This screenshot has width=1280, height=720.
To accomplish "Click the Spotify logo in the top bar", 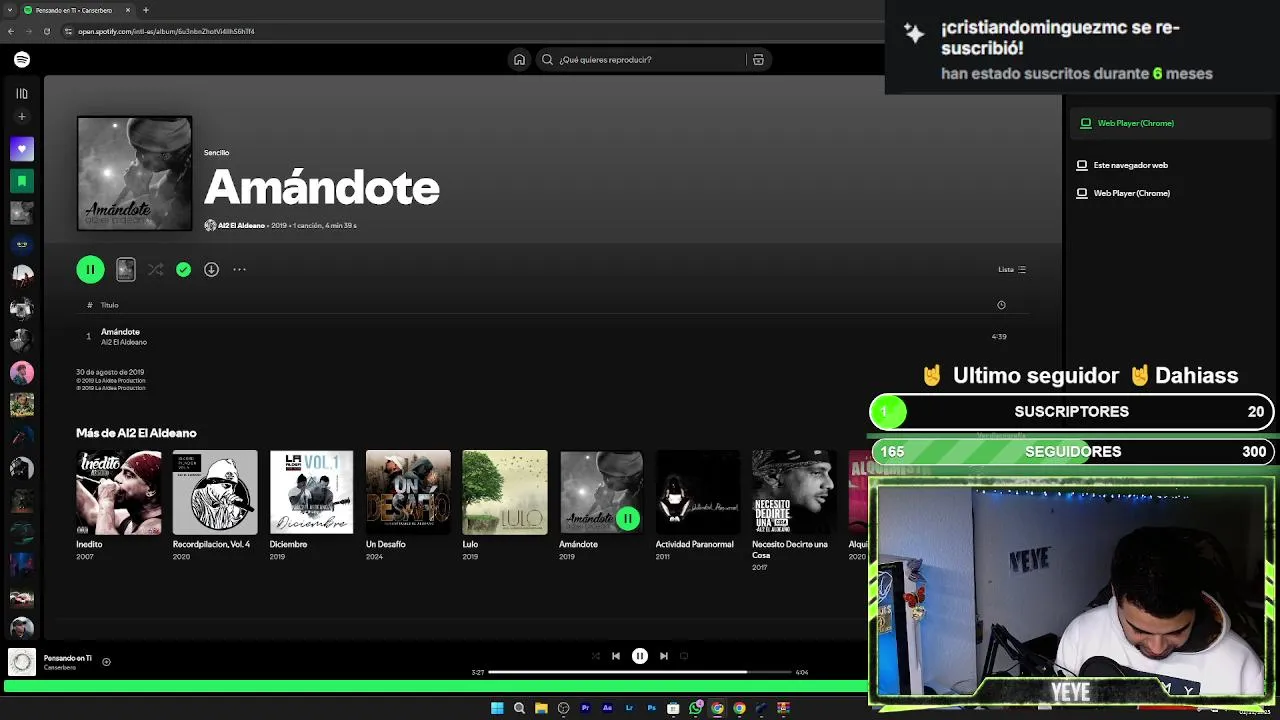I will pyautogui.click(x=22, y=60).
